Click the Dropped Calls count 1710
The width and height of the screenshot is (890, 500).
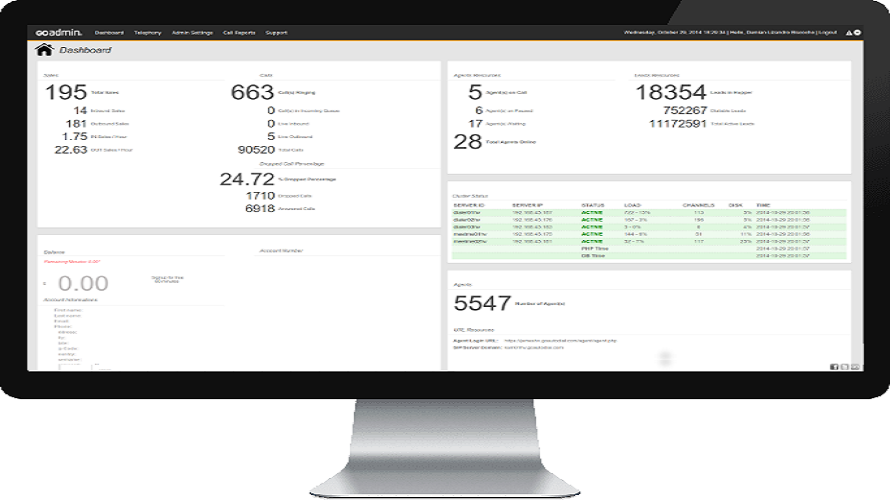click(260, 195)
